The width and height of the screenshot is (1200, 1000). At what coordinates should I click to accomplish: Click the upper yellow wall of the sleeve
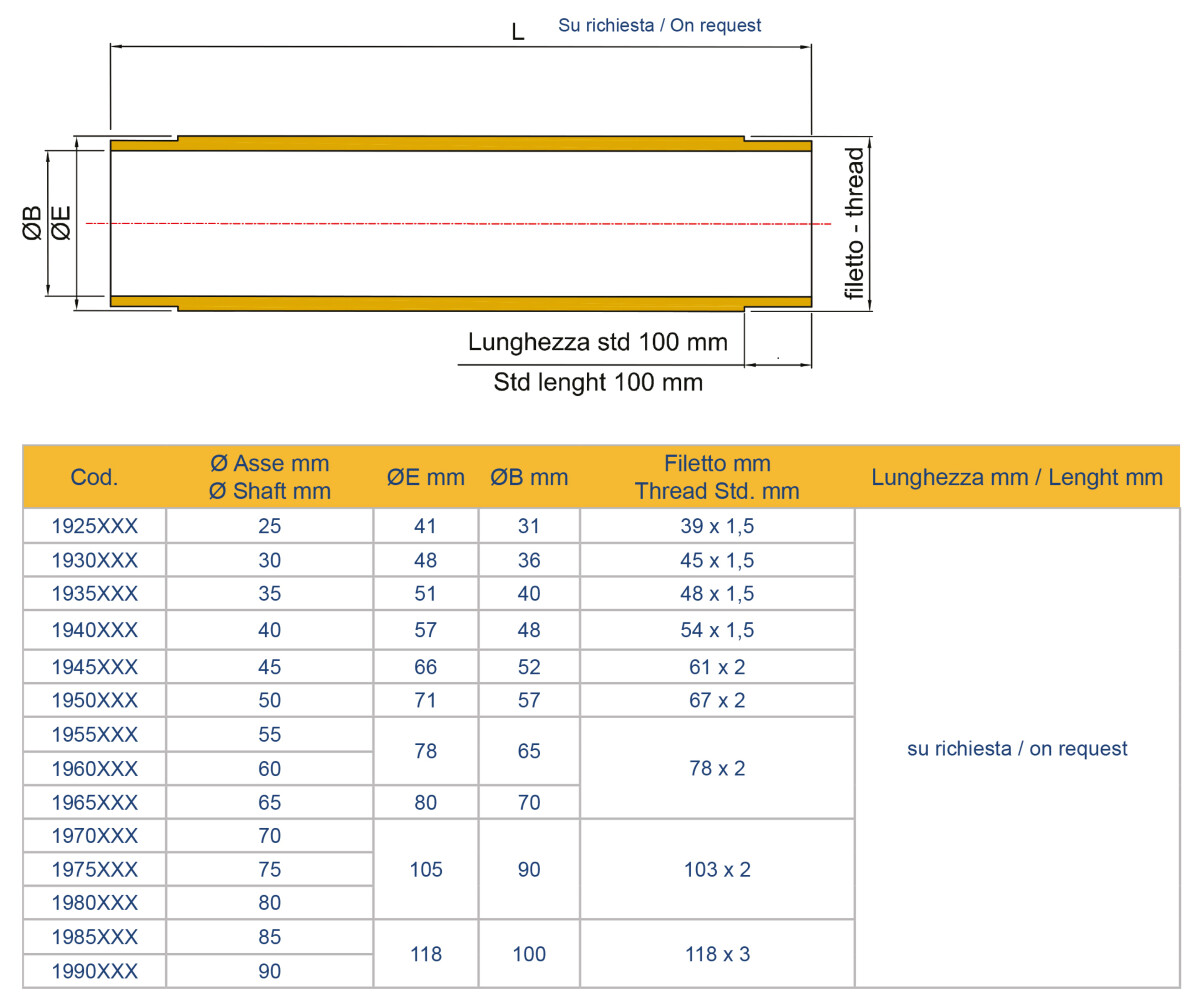460,144
